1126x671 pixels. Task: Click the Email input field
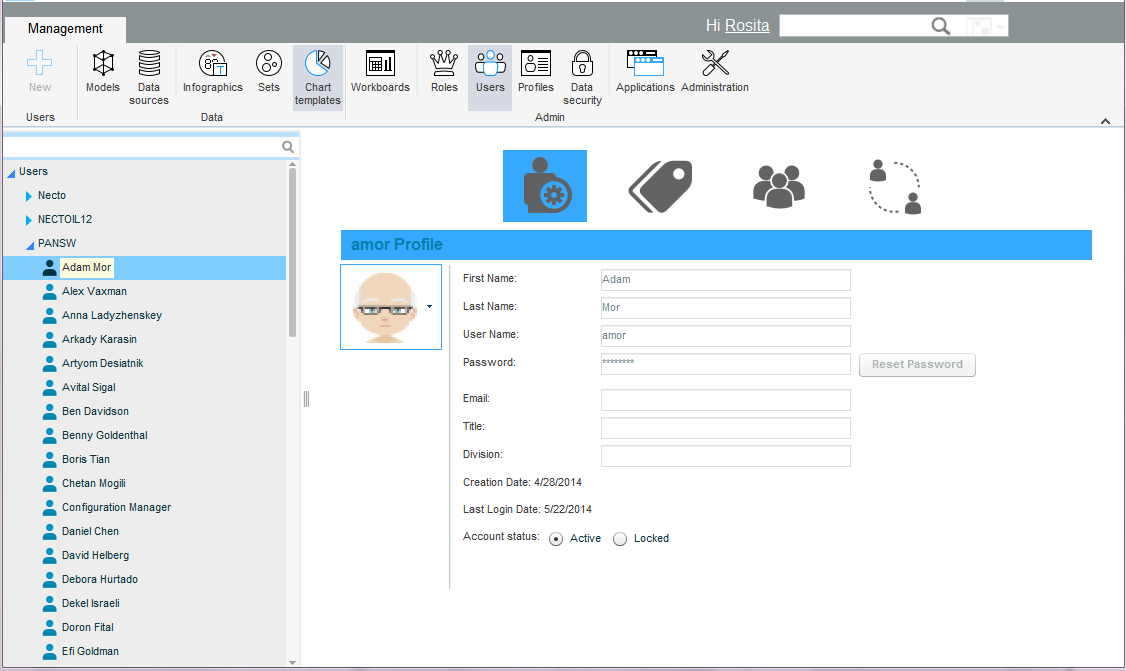tap(725, 400)
